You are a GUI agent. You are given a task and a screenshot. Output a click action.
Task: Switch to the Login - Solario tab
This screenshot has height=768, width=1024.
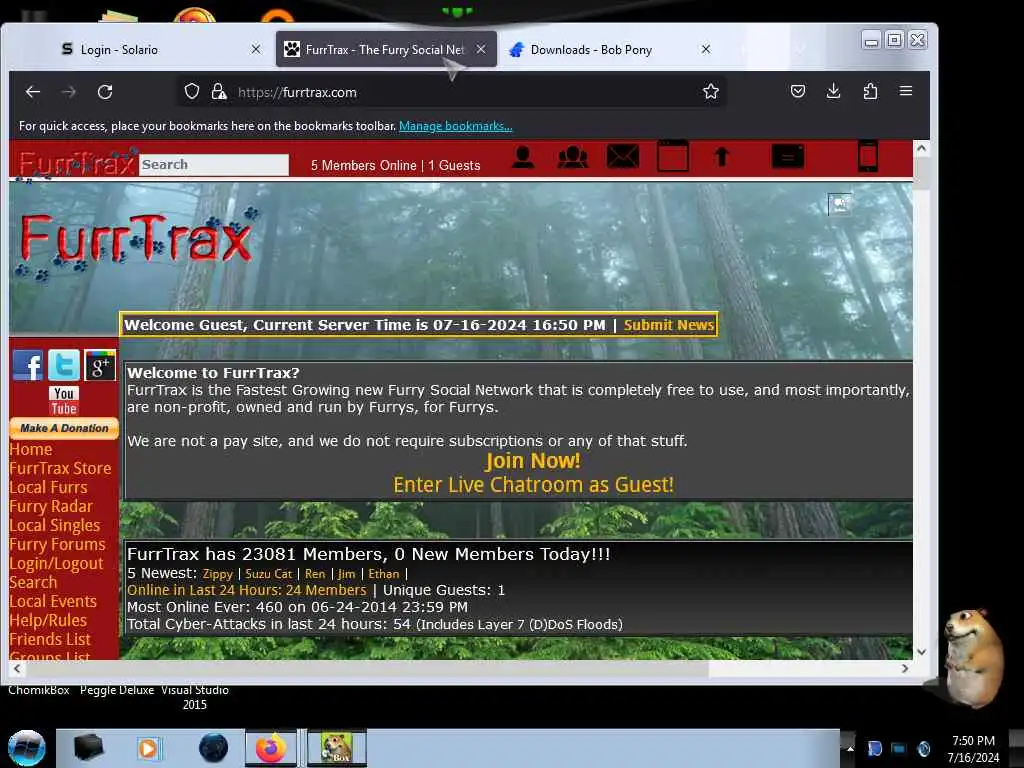pos(161,50)
